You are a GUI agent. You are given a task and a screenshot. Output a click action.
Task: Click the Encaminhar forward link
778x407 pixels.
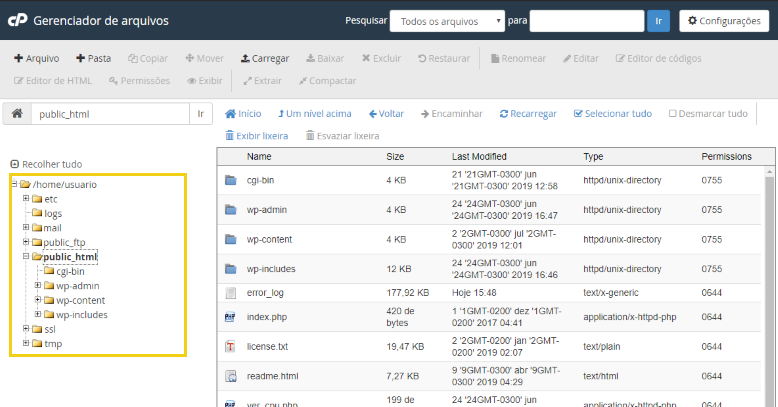point(452,114)
